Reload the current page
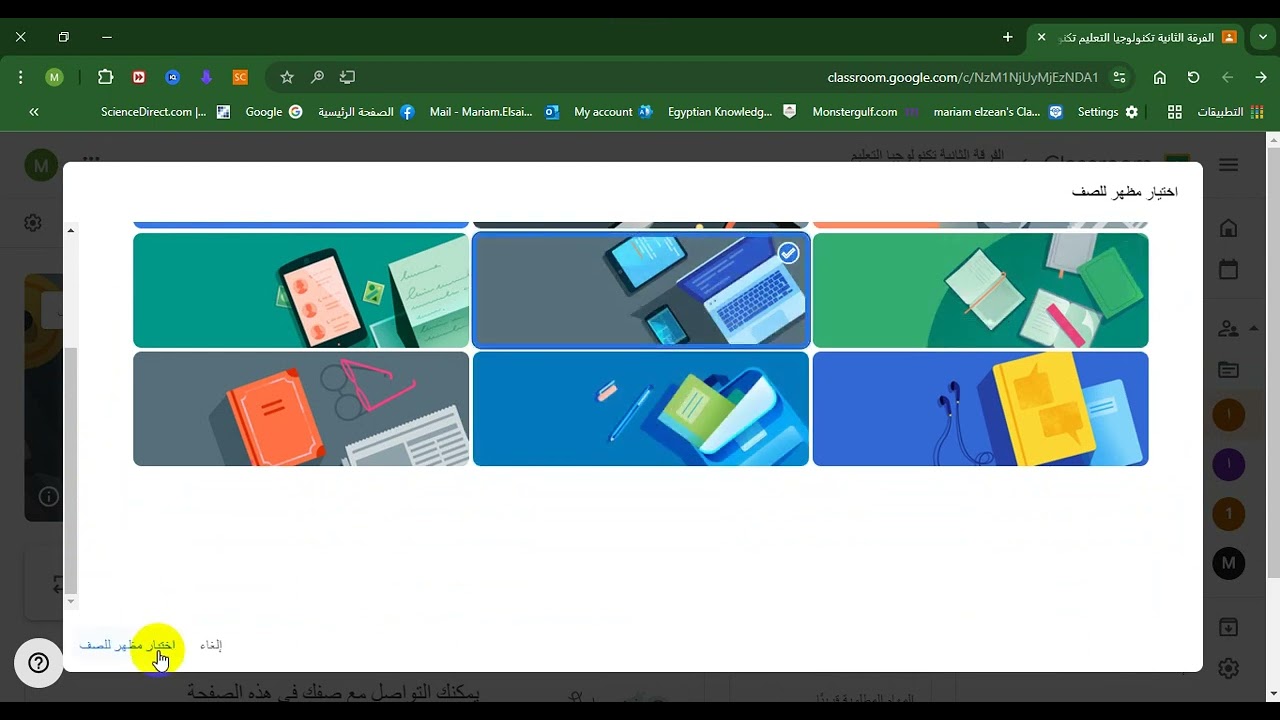 [x=1193, y=77]
